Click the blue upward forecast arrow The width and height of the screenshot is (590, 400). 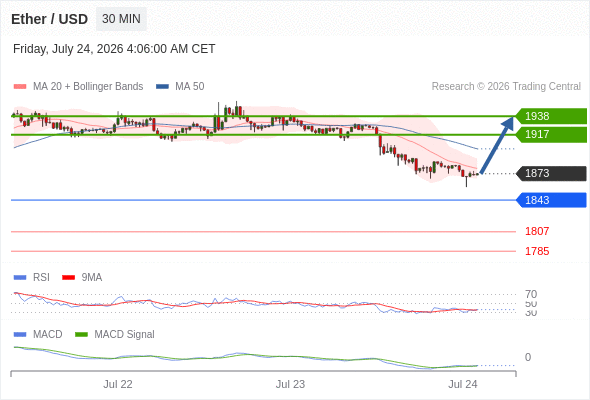click(497, 145)
